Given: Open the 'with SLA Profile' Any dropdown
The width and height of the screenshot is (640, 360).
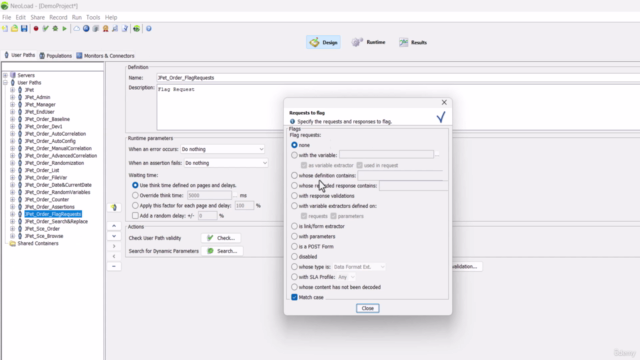Looking at the screenshot, I should 346,277.
